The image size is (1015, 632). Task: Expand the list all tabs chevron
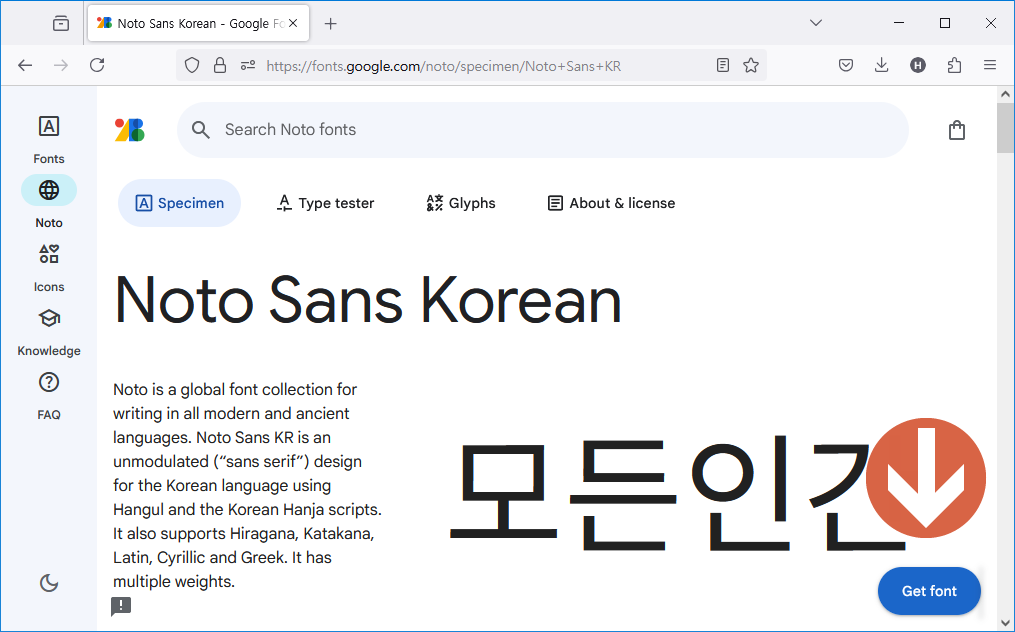[x=816, y=23]
